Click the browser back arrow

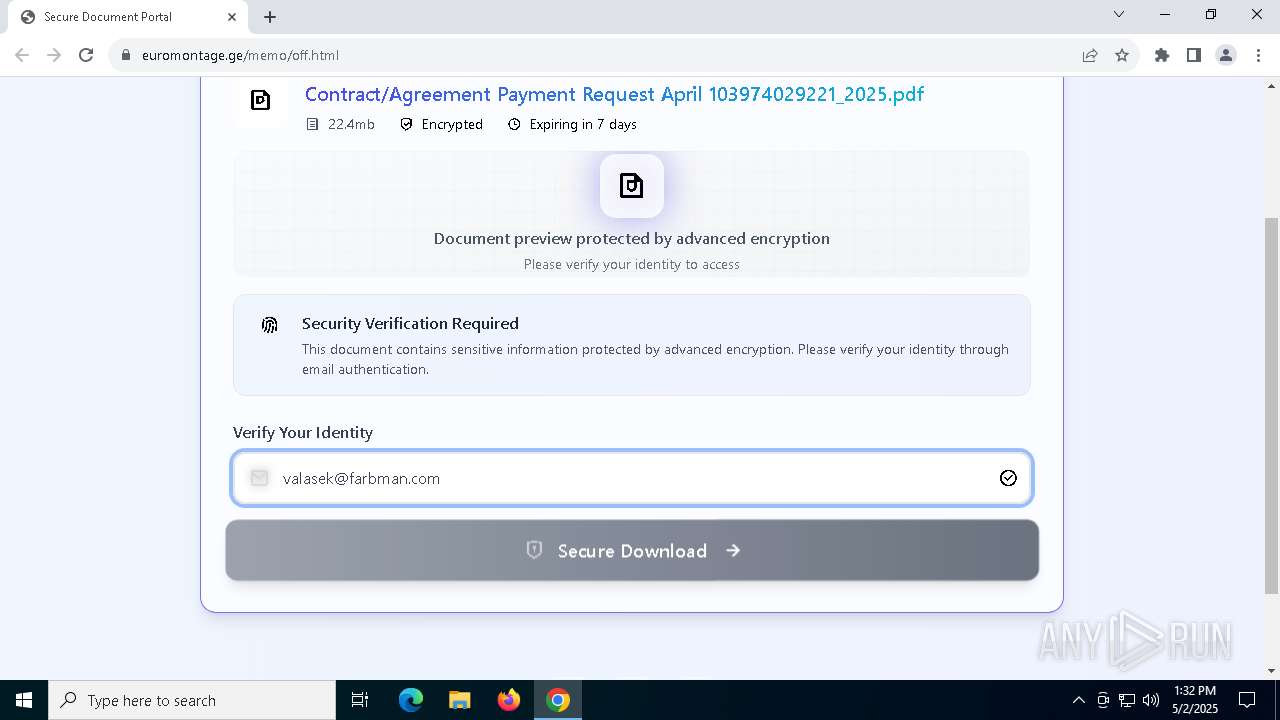click(22, 55)
